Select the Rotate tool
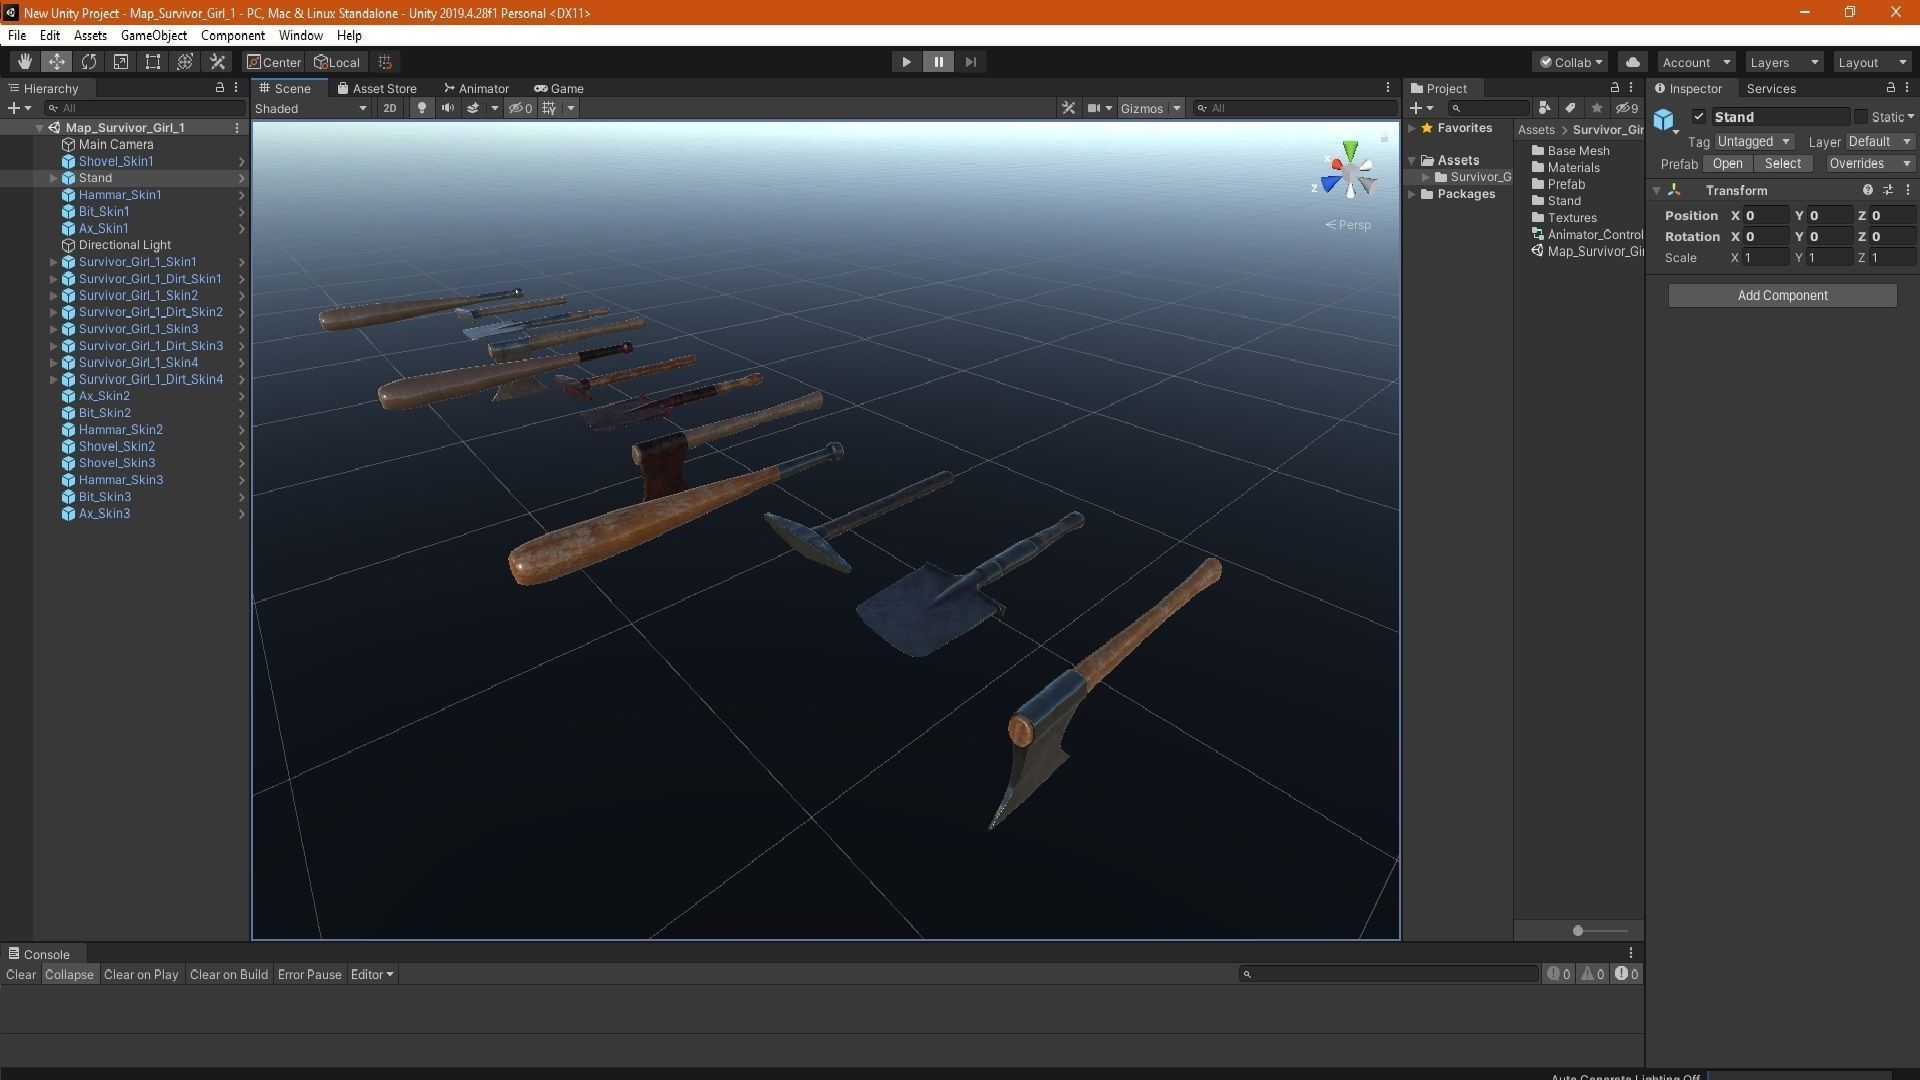Viewport: 1920px width, 1080px height. (x=89, y=62)
